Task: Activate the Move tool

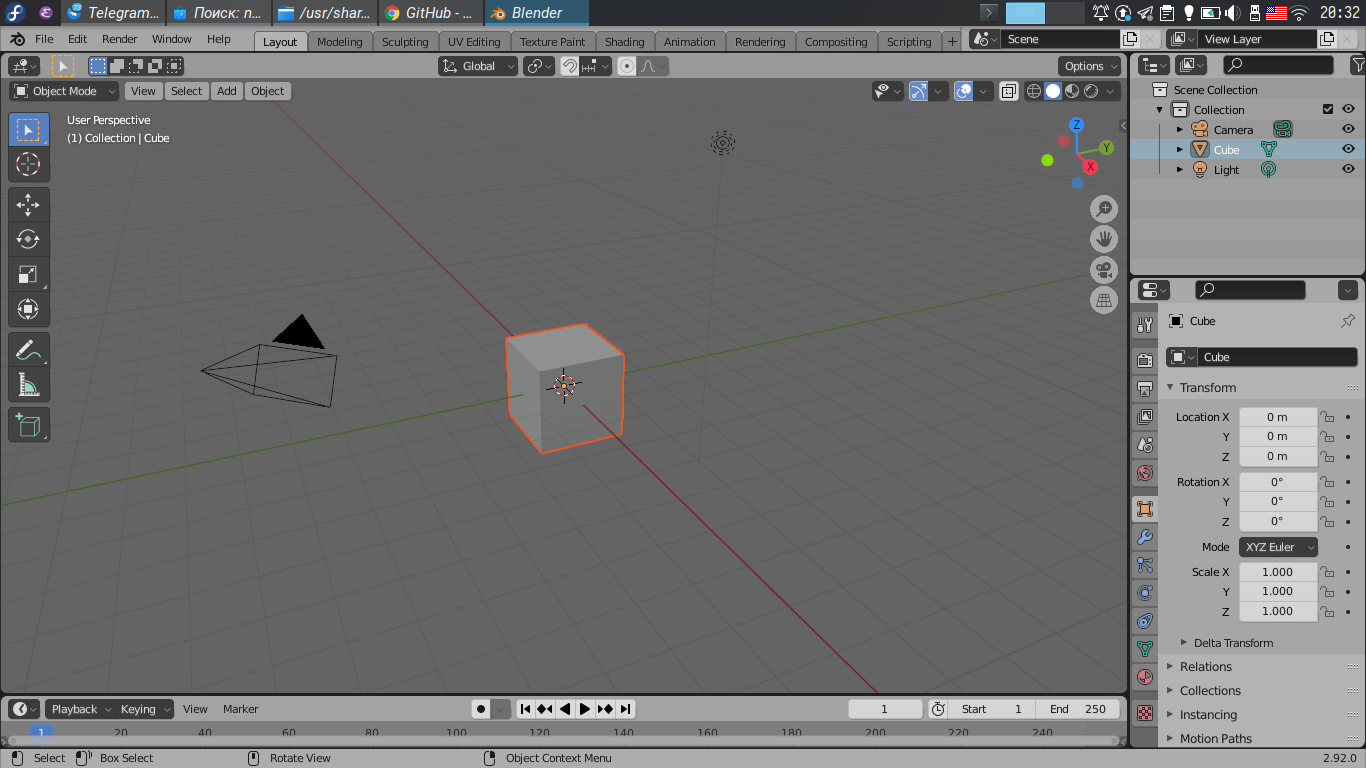Action: tap(29, 205)
